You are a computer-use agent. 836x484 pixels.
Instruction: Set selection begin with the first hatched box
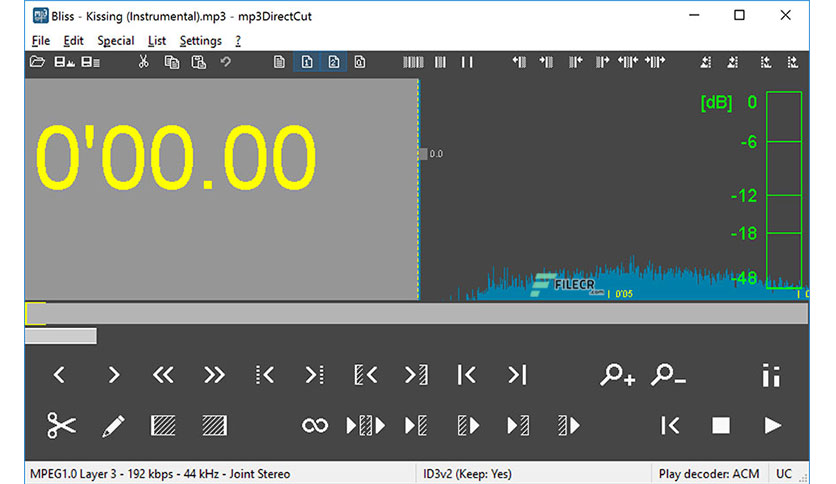[x=163, y=426]
